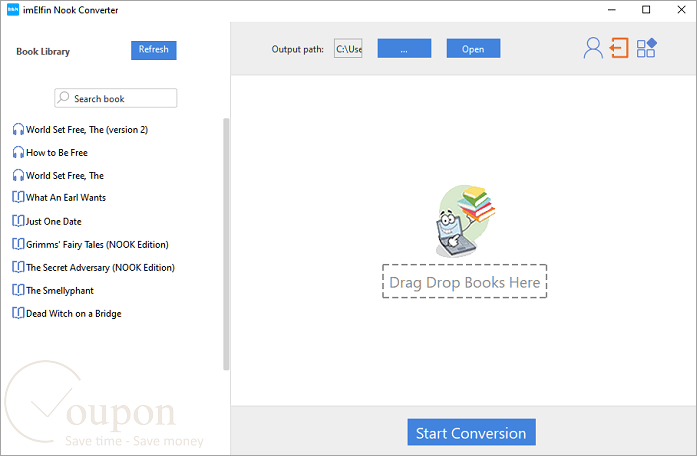Image resolution: width=697 pixels, height=456 pixels.
Task: Click Start Conversion button
Action: [471, 432]
